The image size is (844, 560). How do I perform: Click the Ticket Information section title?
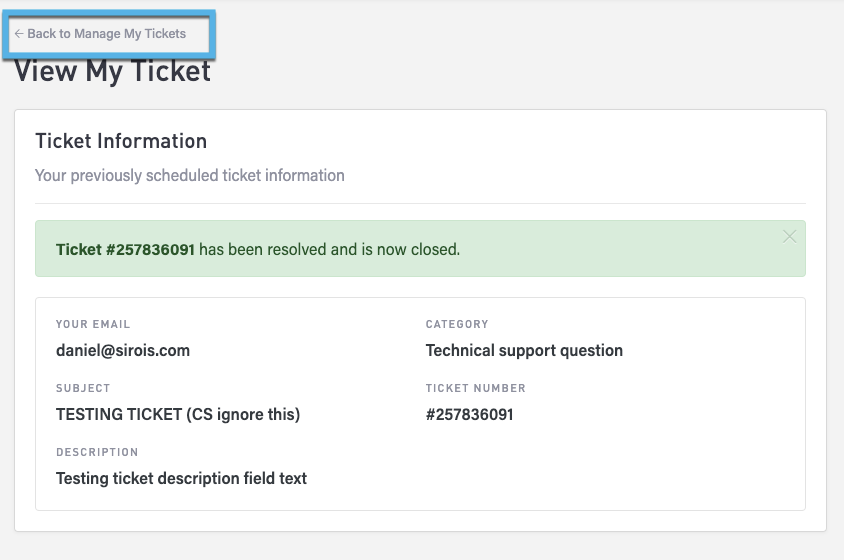121,141
